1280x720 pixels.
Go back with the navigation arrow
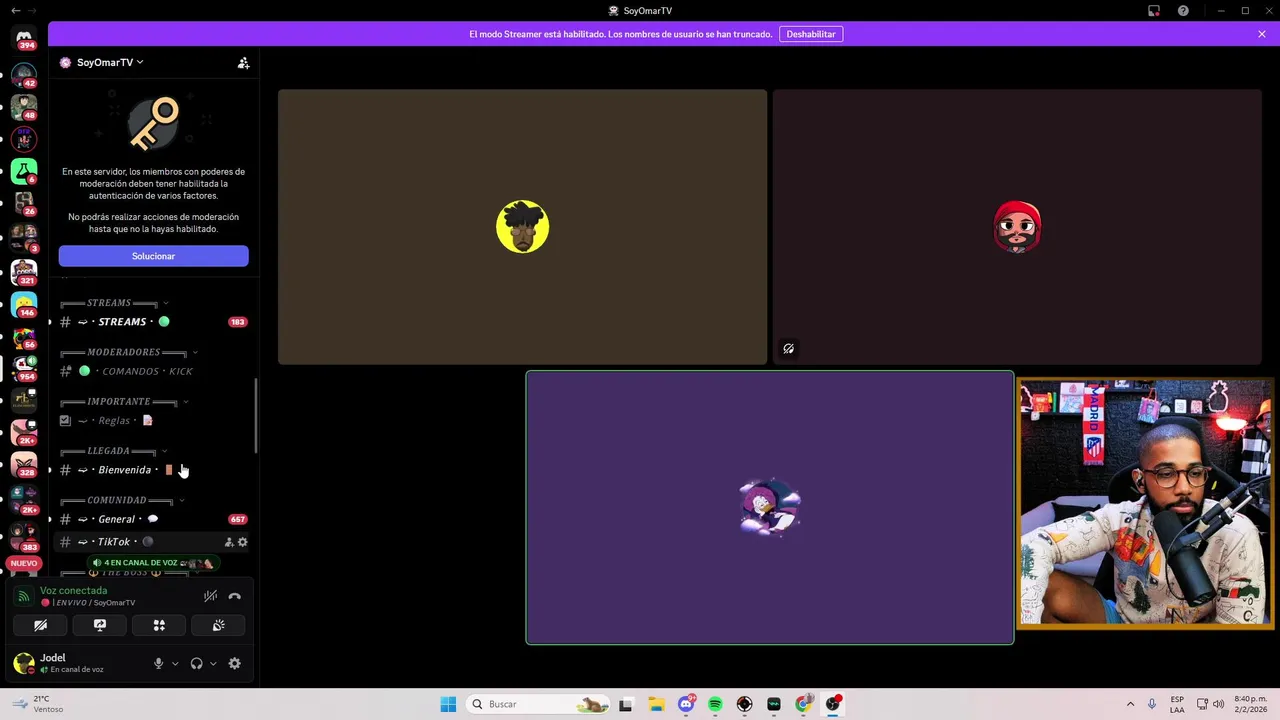[14, 10]
